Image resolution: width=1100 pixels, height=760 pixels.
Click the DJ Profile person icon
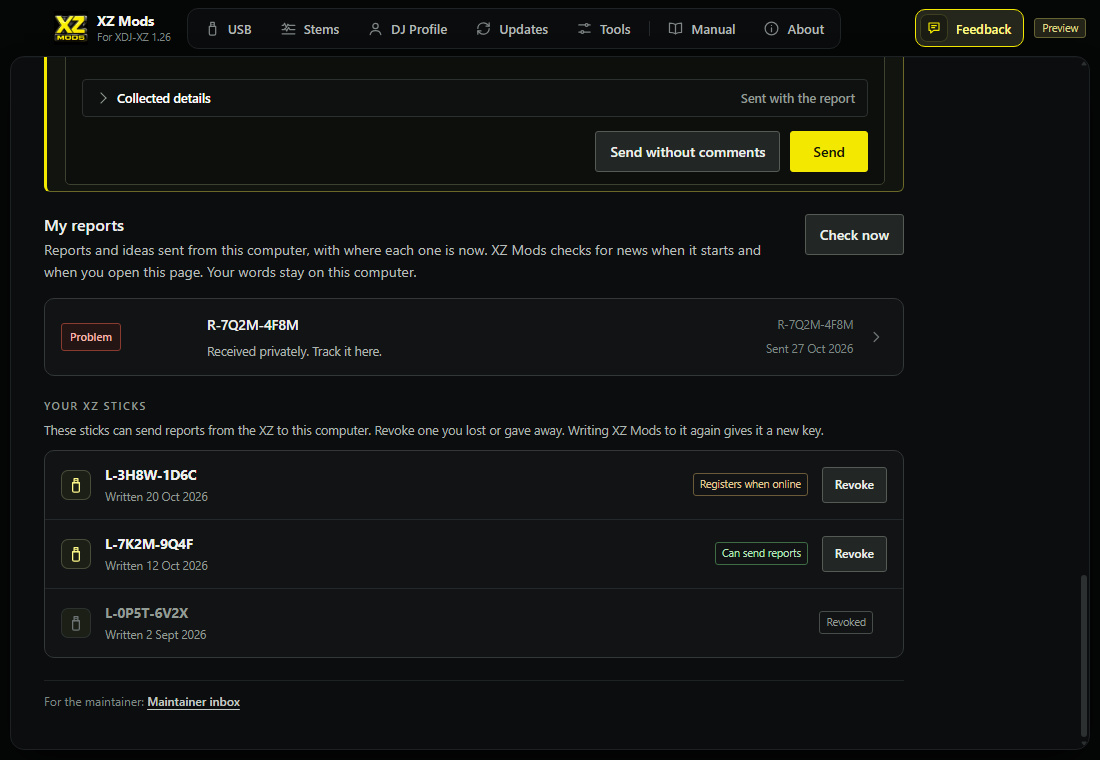tap(375, 29)
